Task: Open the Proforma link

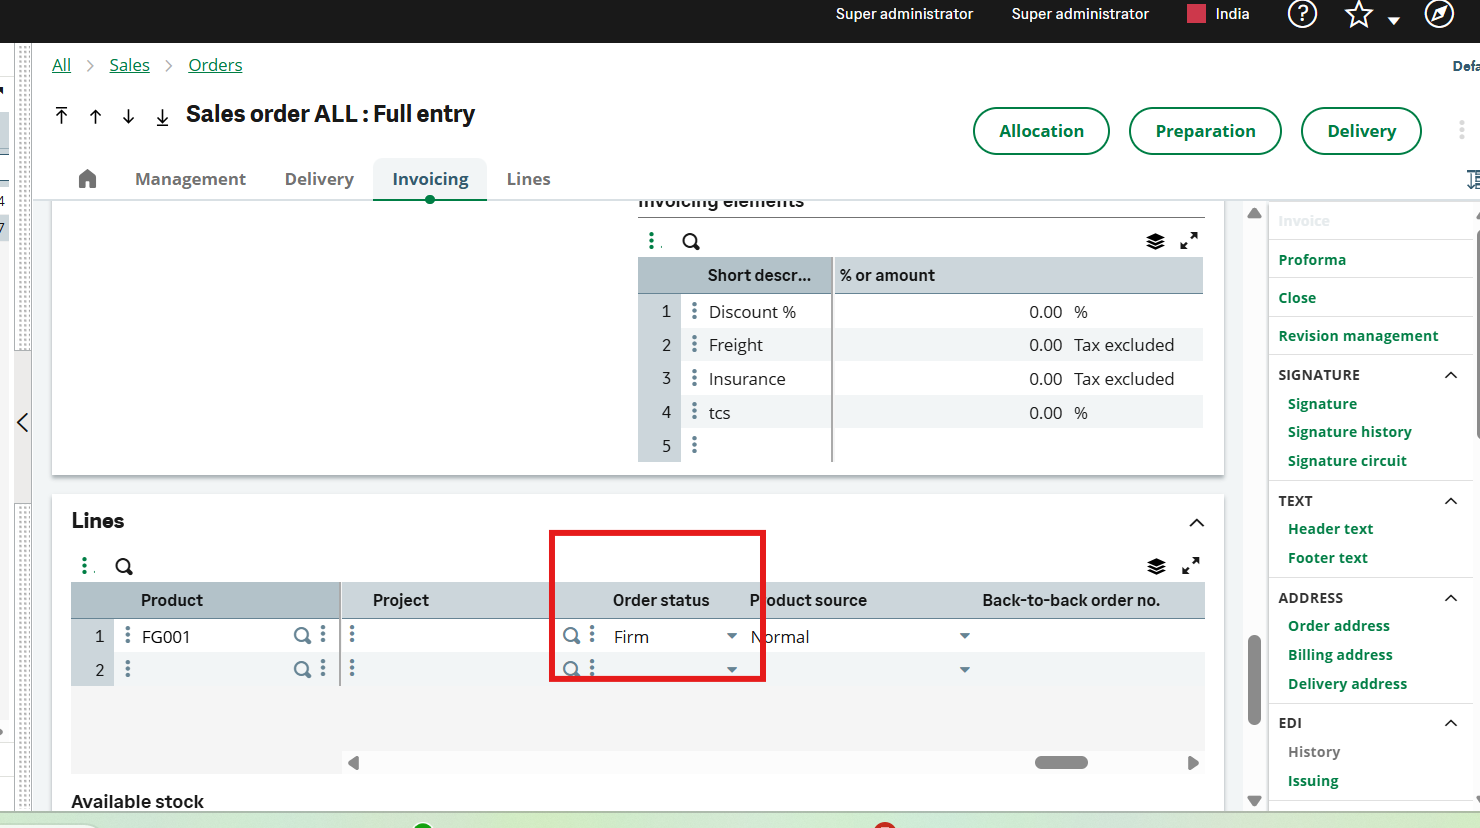Action: click(1312, 260)
